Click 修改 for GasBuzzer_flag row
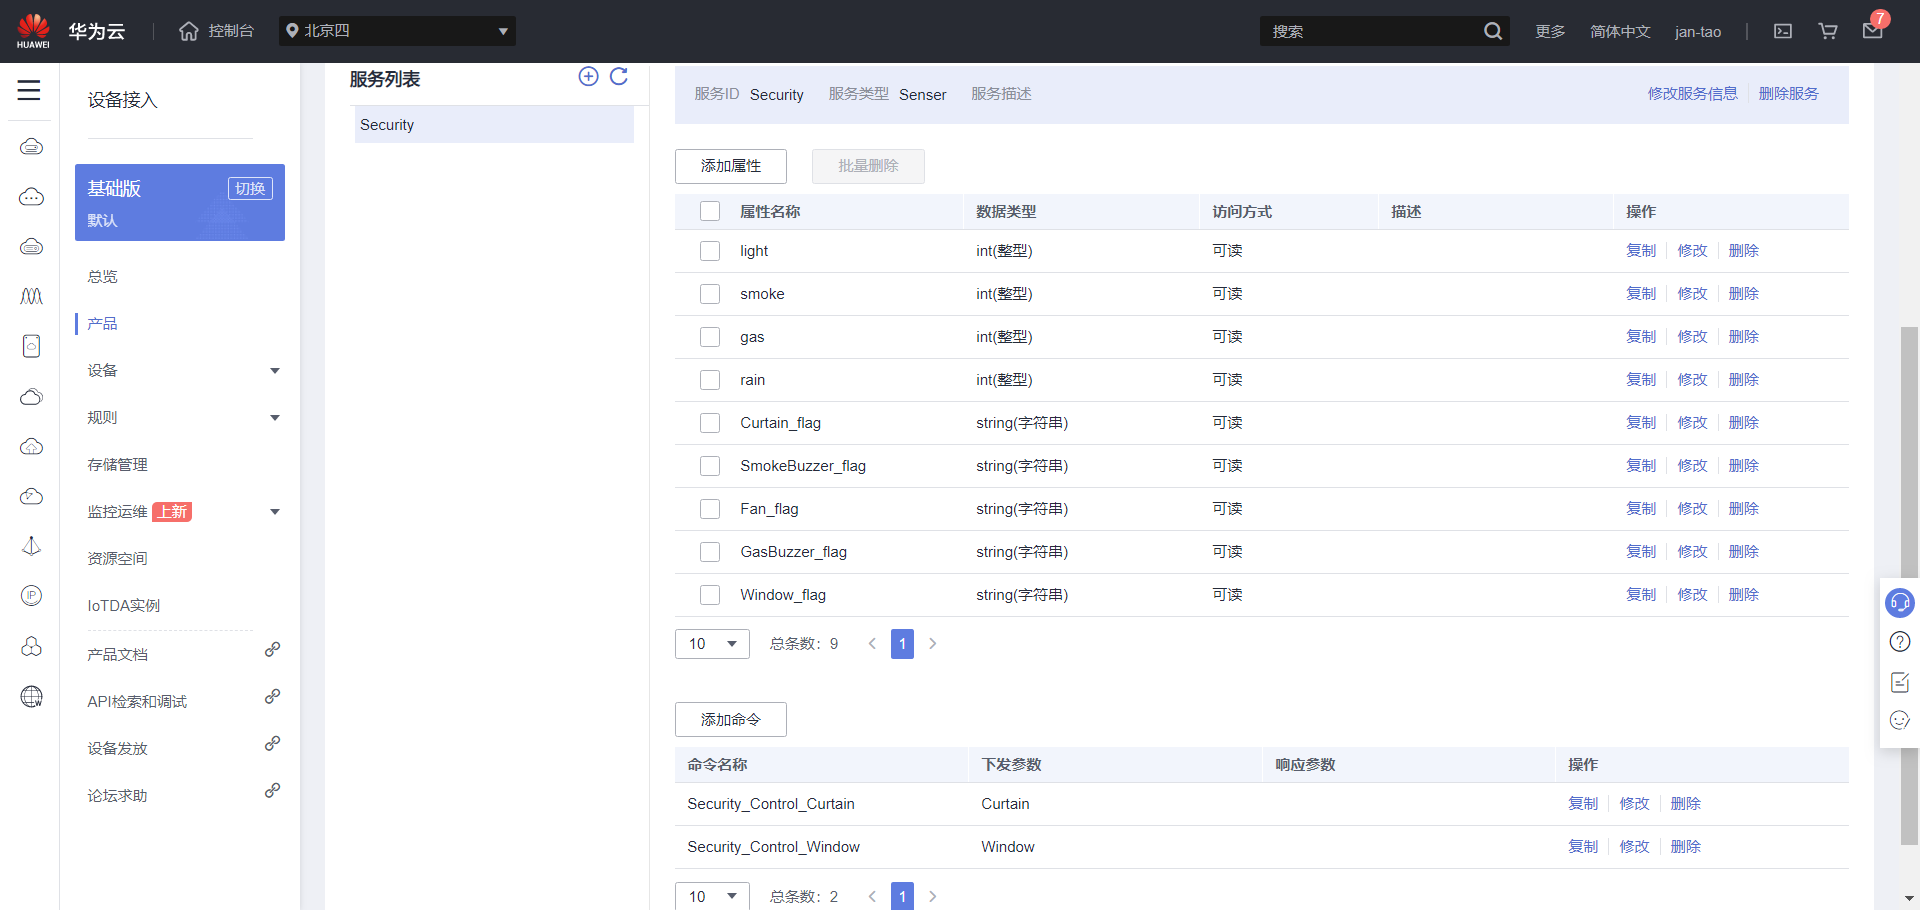 (x=1693, y=552)
